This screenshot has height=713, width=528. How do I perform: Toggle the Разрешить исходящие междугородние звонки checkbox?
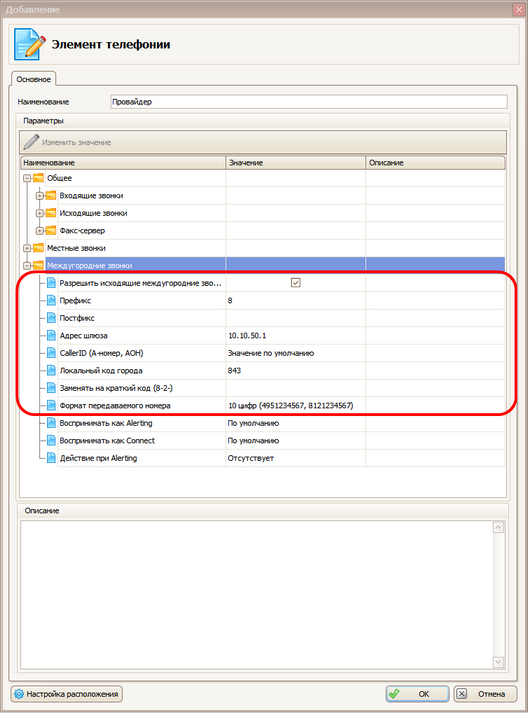(x=296, y=283)
